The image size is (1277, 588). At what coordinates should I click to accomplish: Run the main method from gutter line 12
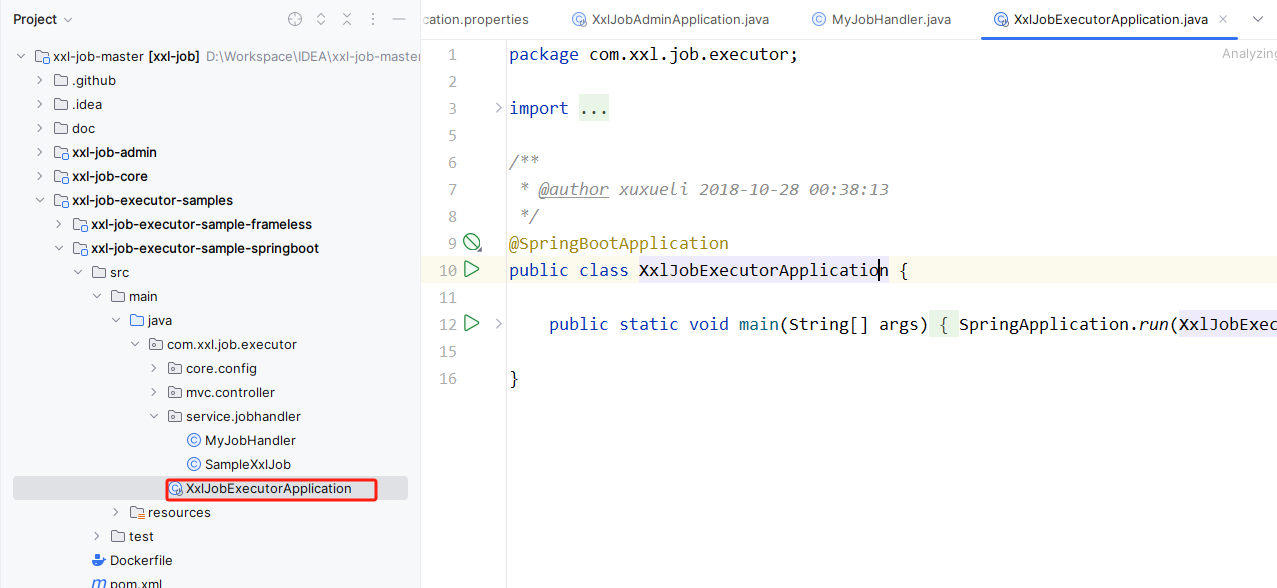point(472,323)
